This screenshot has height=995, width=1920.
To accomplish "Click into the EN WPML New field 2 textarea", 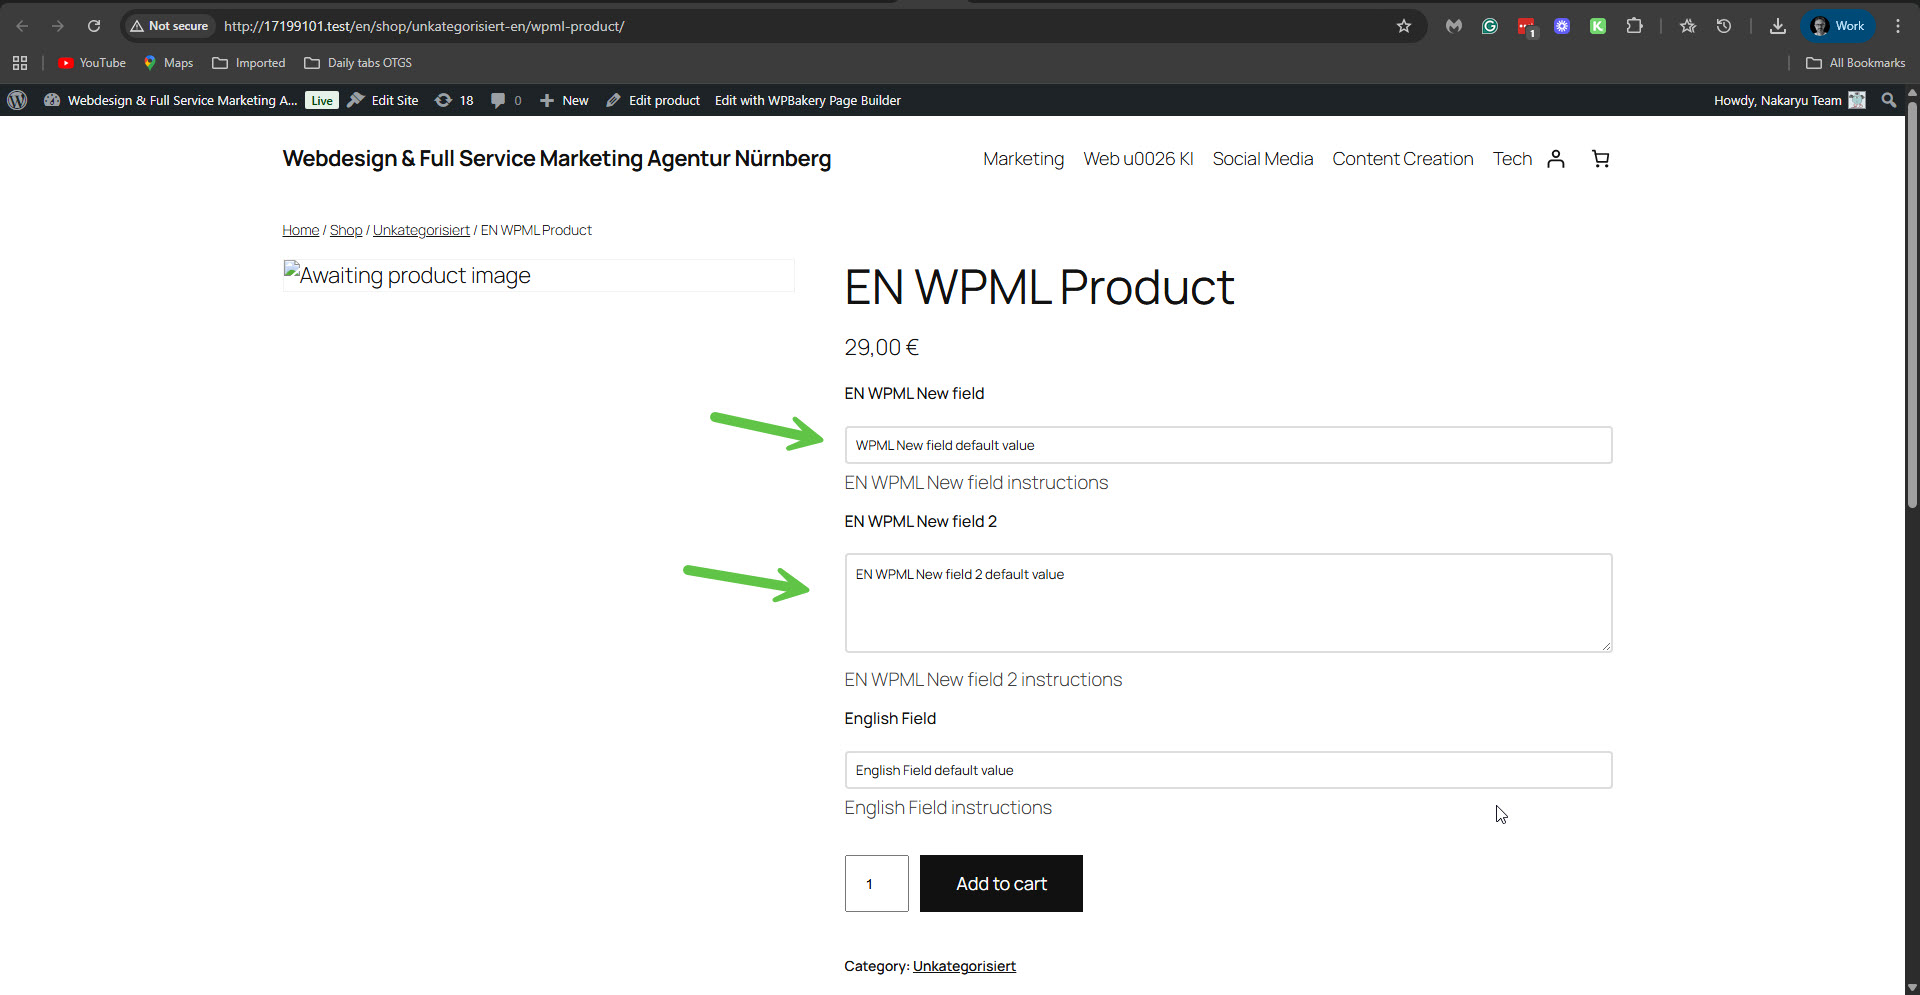I will [1228, 603].
